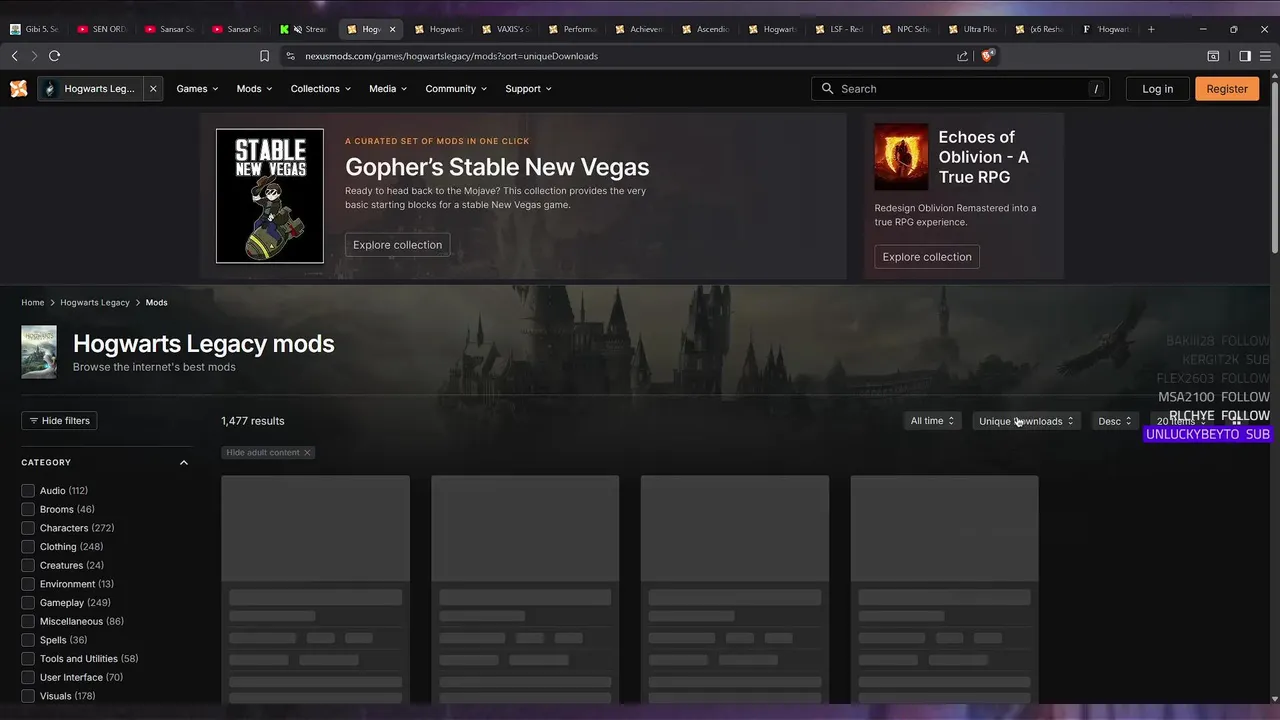Open the Community dropdown

[456, 89]
